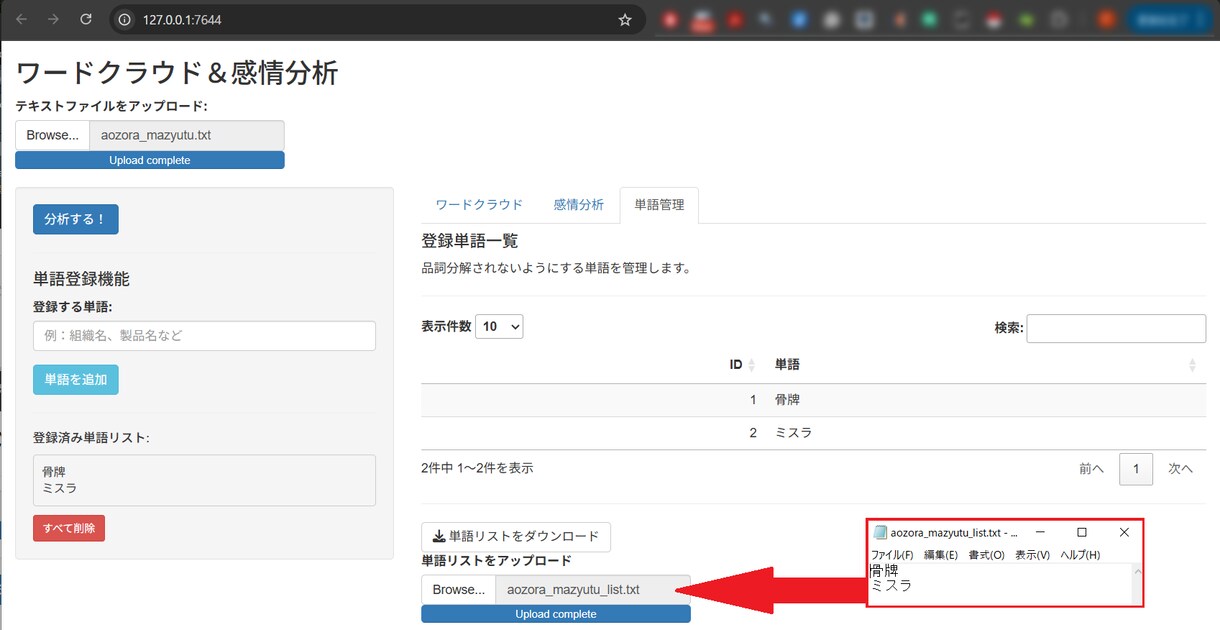Maximize the Notepad window
This screenshot has width=1220, height=630.
click(x=1082, y=533)
